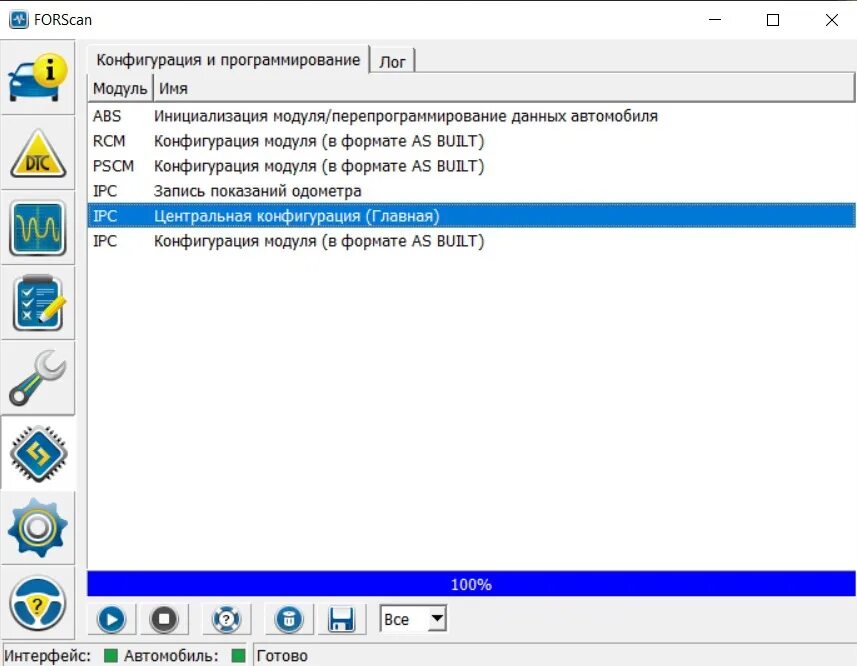857x666 pixels.
Task: Click the floppy disk save icon
Action: [342, 619]
